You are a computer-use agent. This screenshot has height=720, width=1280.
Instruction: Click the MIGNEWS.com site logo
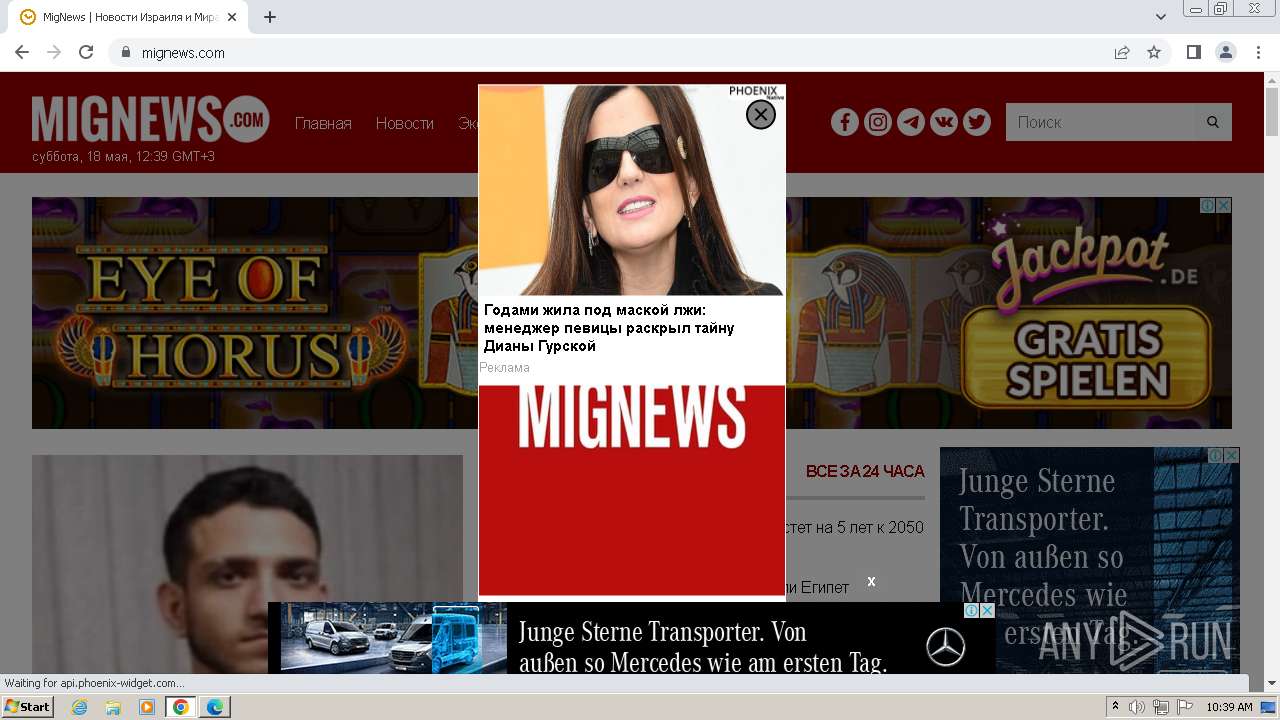pyautogui.click(x=150, y=120)
